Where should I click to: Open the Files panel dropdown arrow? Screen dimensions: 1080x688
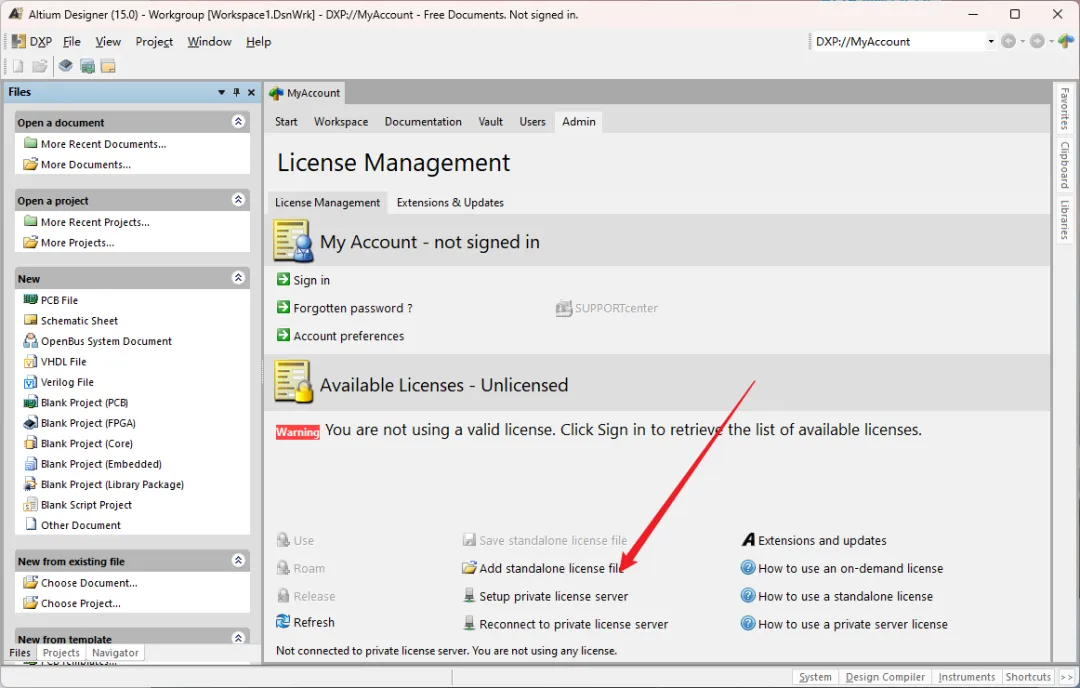pos(221,92)
